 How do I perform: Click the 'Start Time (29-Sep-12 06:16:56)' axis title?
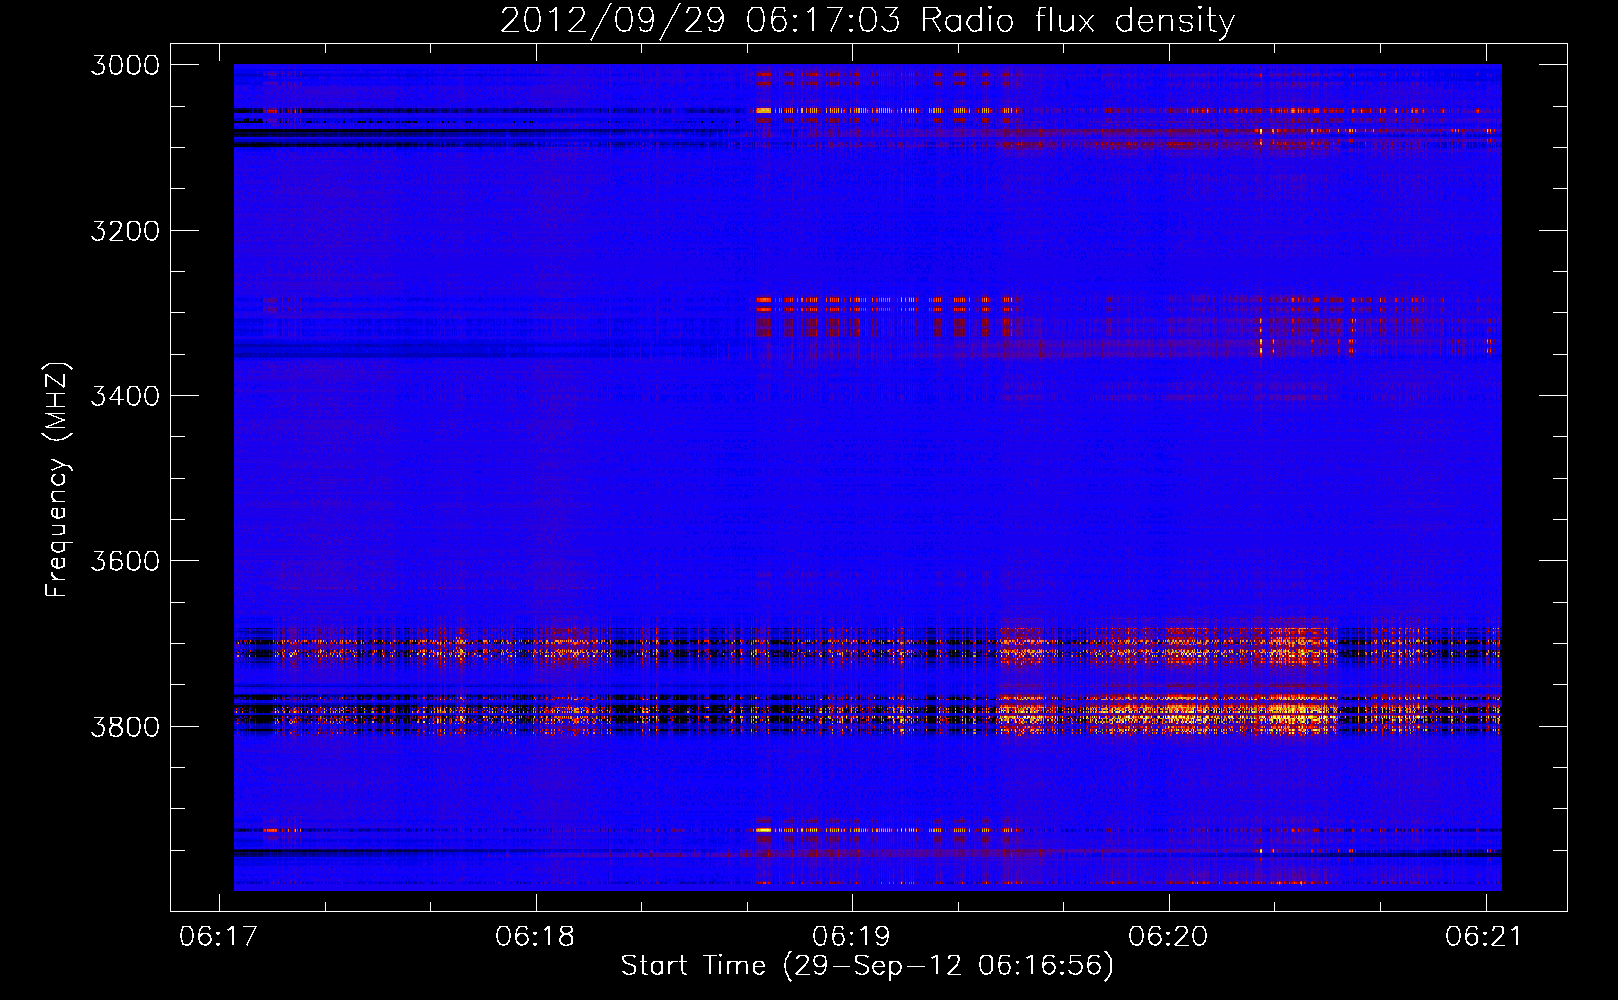point(867,966)
